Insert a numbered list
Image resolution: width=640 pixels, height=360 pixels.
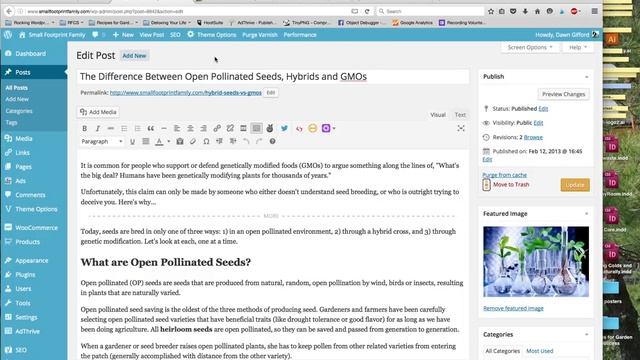[x=137, y=128]
